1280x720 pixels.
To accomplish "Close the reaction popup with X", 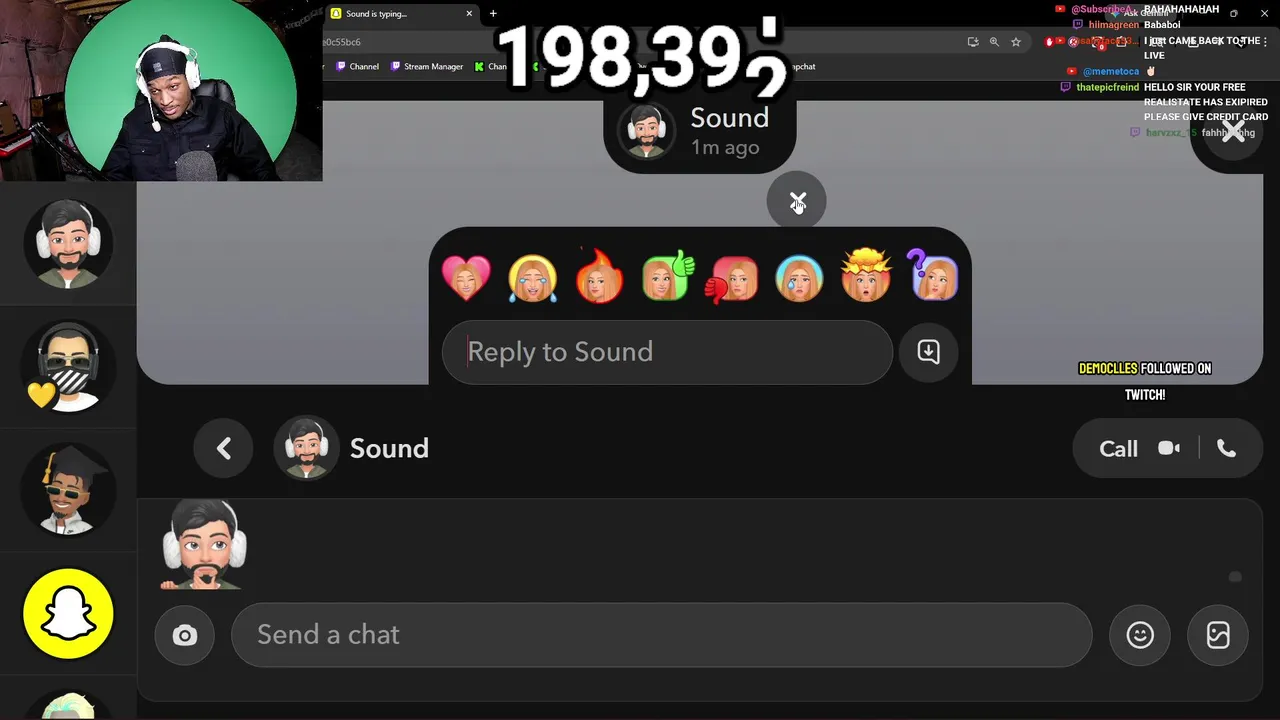I will coord(797,202).
